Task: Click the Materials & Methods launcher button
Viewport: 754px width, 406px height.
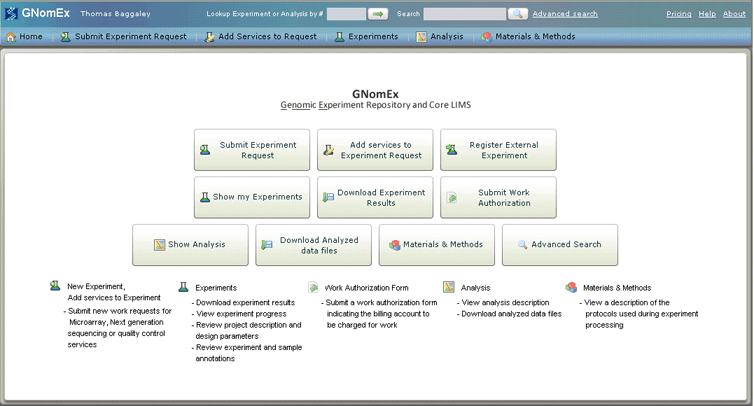Action: pos(437,245)
